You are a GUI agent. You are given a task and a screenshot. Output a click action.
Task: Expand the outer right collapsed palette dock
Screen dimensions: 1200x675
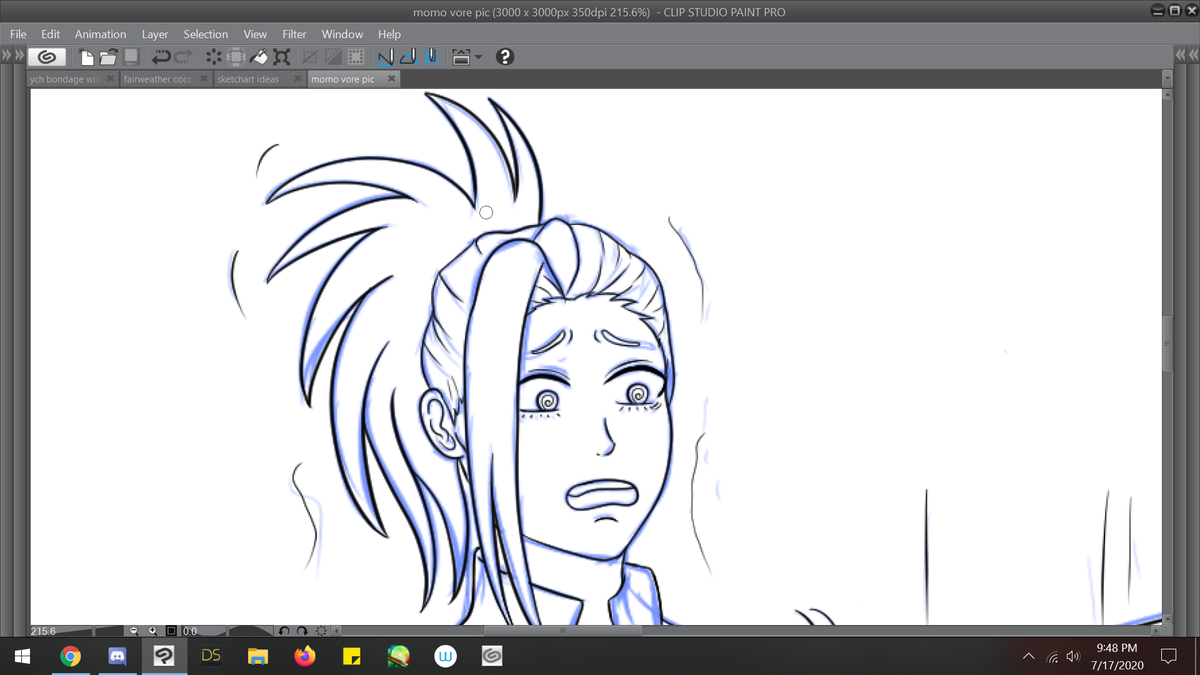click(1193, 57)
